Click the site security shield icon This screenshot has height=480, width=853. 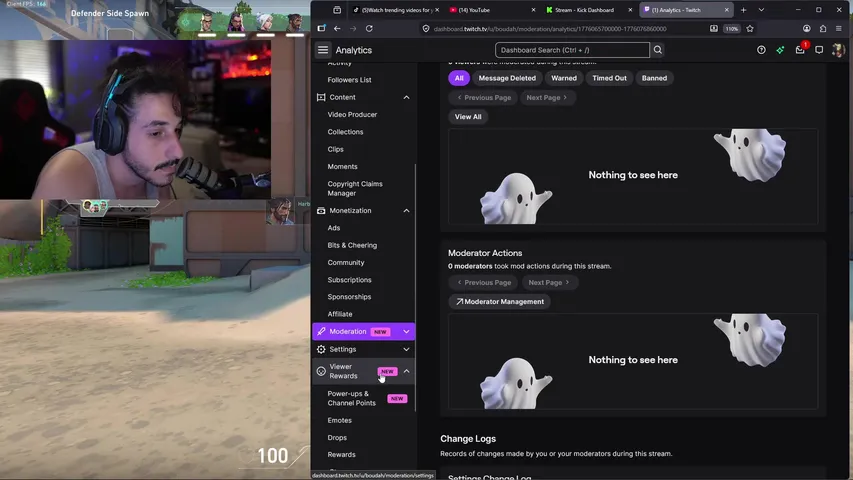tap(426, 29)
